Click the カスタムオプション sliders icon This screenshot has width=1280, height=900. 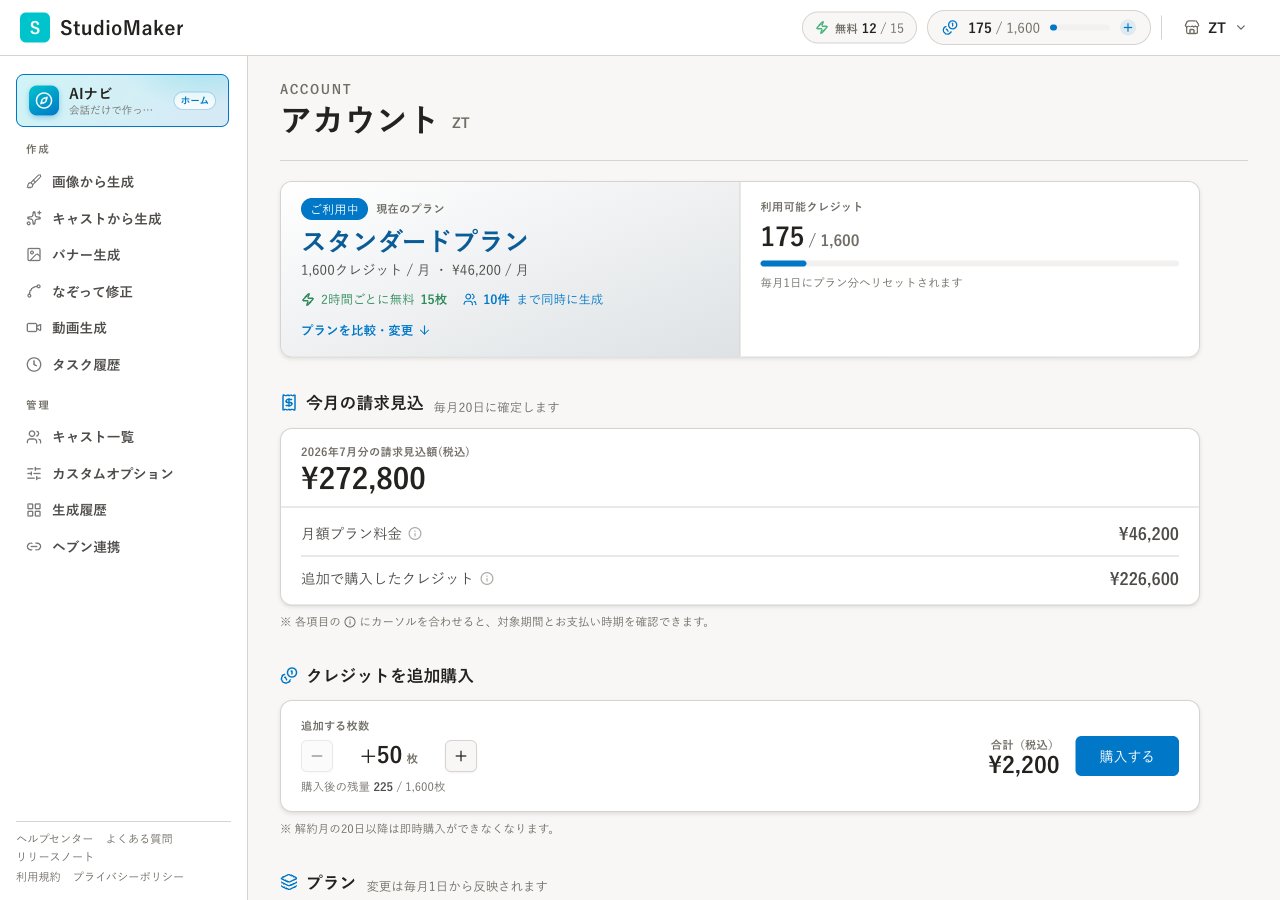click(34, 473)
